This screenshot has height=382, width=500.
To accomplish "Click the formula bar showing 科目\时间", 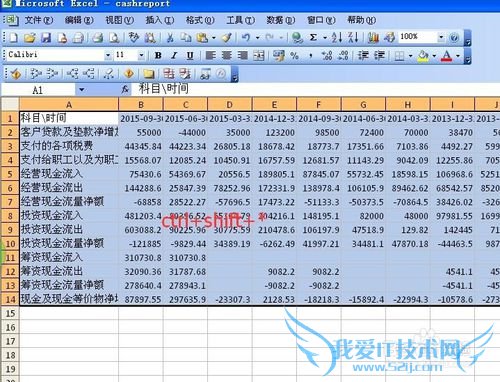I will click(x=315, y=89).
